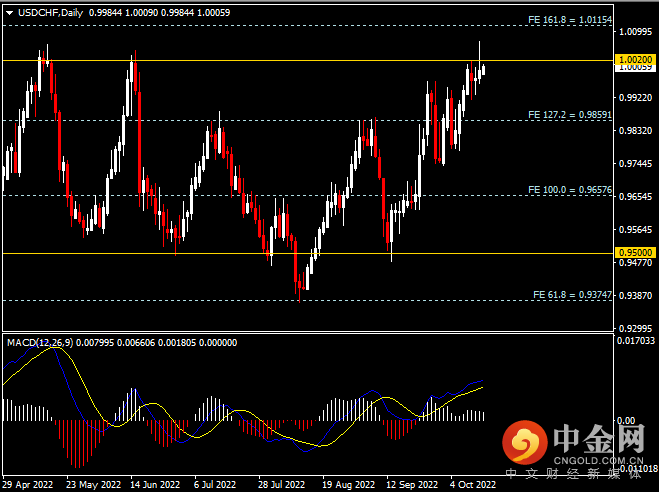Select the FE 161.8 = 1.01154 label

(570, 20)
